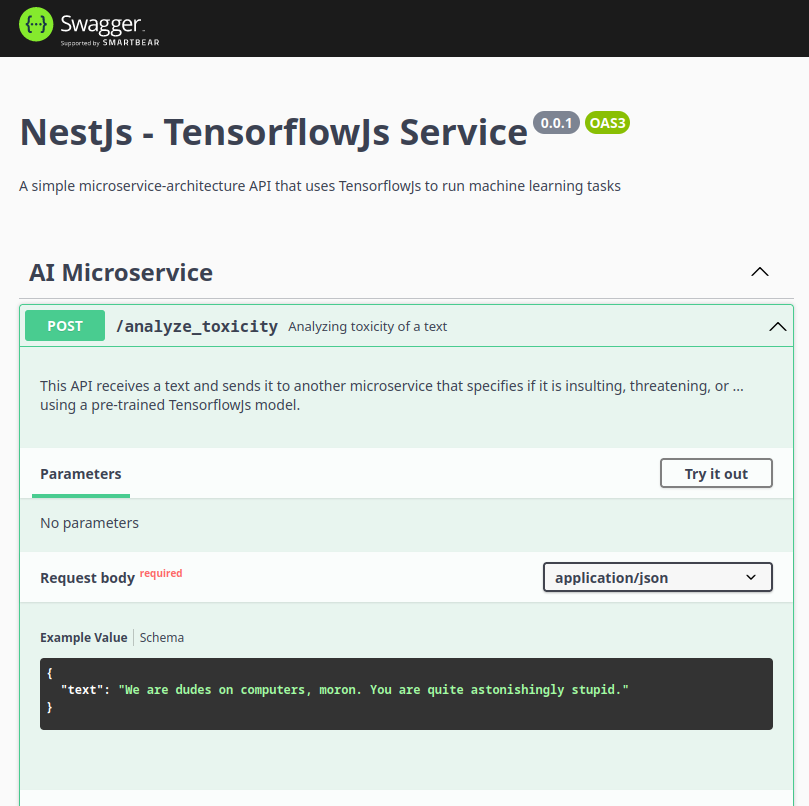The width and height of the screenshot is (809, 806).
Task: Click the API description starting 'A simple microservice-architecture'
Action: pos(320,186)
